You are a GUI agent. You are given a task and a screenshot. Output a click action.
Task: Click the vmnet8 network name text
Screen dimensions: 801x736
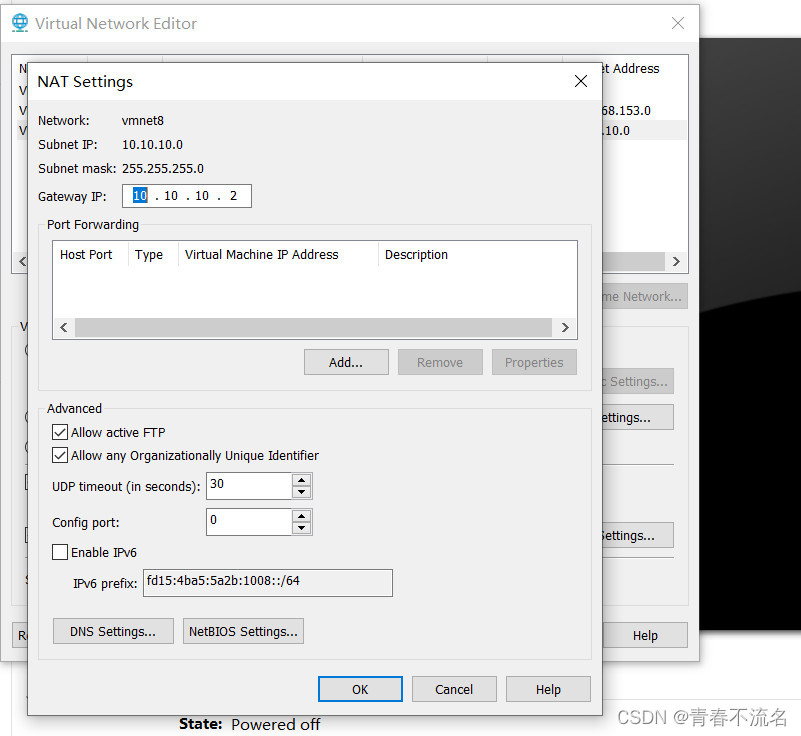(143, 121)
